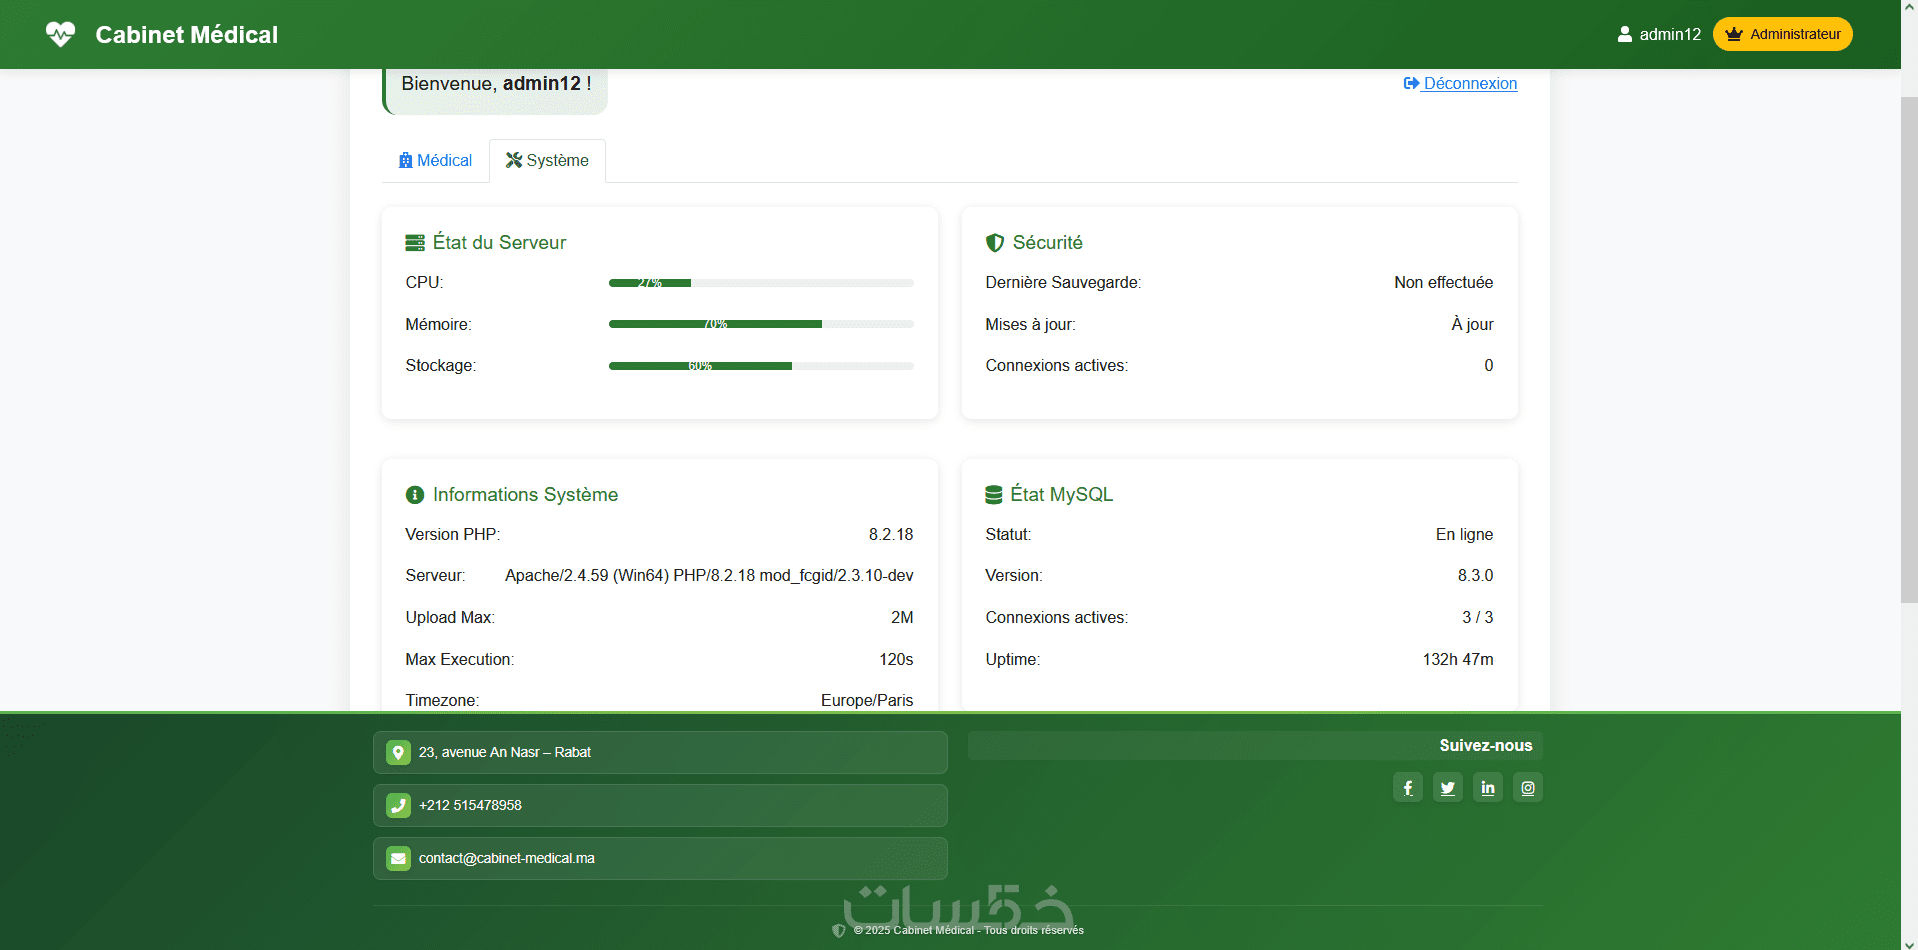Click the heartbeat logo icon

click(x=60, y=34)
